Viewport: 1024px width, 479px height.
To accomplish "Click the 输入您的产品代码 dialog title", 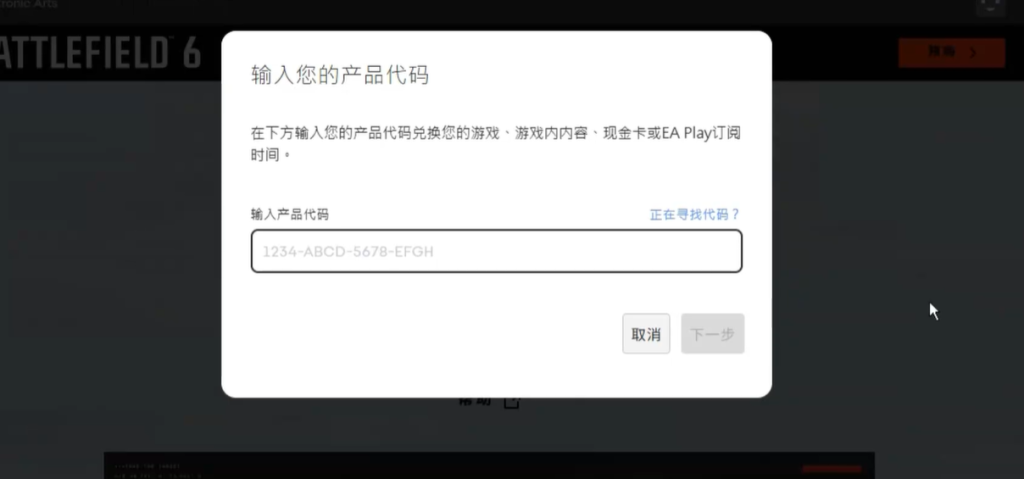I will (x=340, y=75).
